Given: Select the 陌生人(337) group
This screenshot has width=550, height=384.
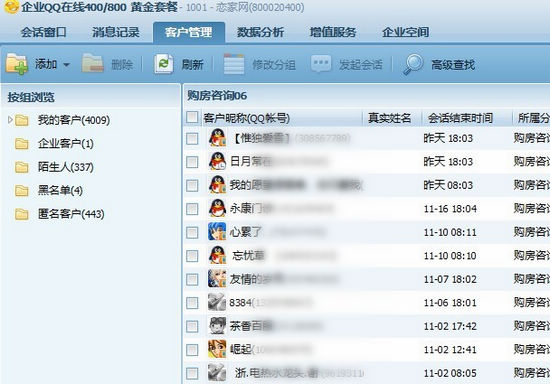Looking at the screenshot, I should click(66, 167).
